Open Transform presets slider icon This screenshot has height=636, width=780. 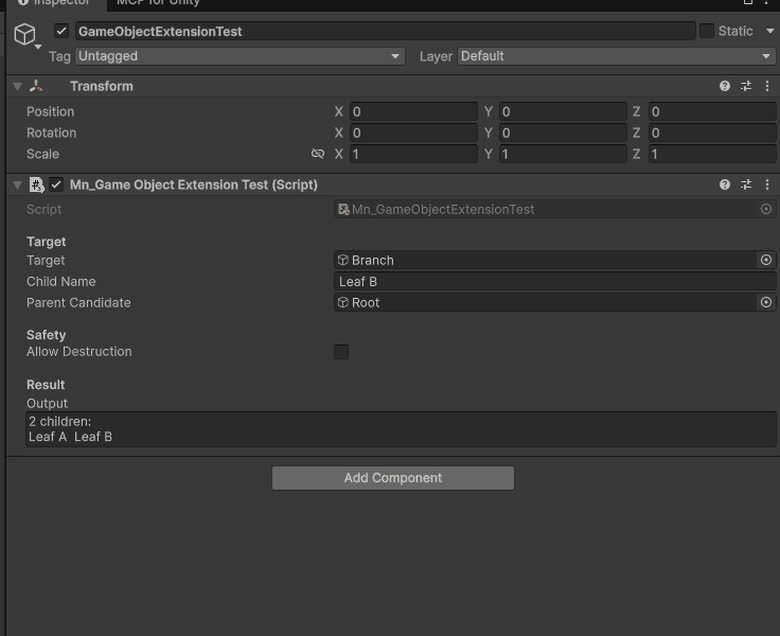[746, 86]
